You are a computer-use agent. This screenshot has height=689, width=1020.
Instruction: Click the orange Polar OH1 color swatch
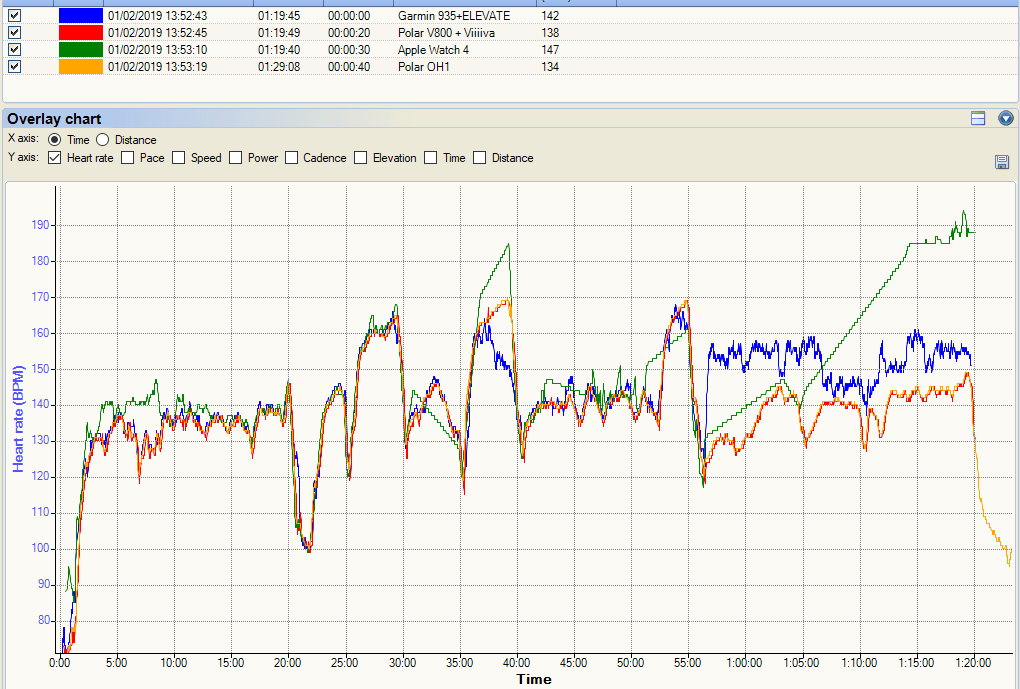[x=81, y=66]
